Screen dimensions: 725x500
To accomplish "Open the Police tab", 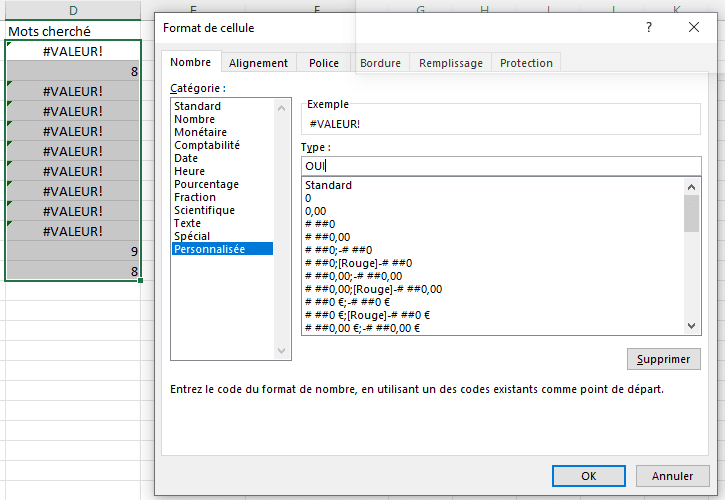I will 323,63.
